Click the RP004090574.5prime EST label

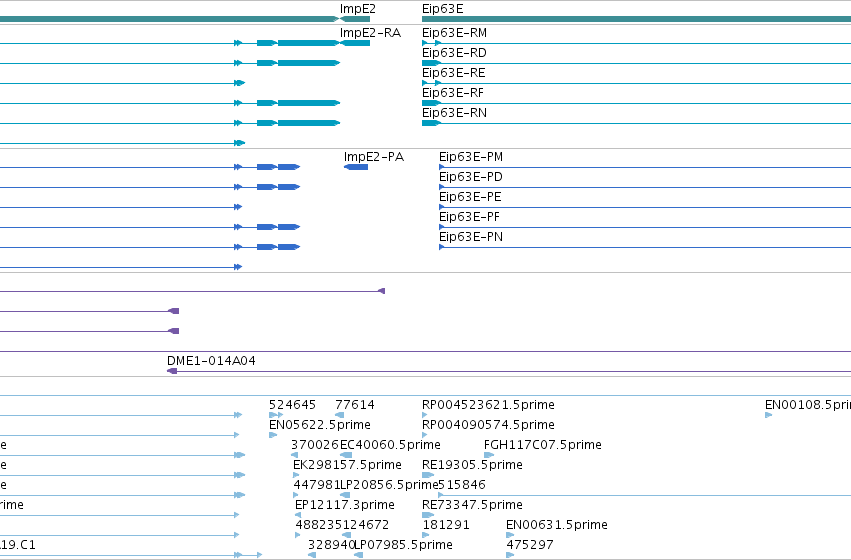coord(488,425)
